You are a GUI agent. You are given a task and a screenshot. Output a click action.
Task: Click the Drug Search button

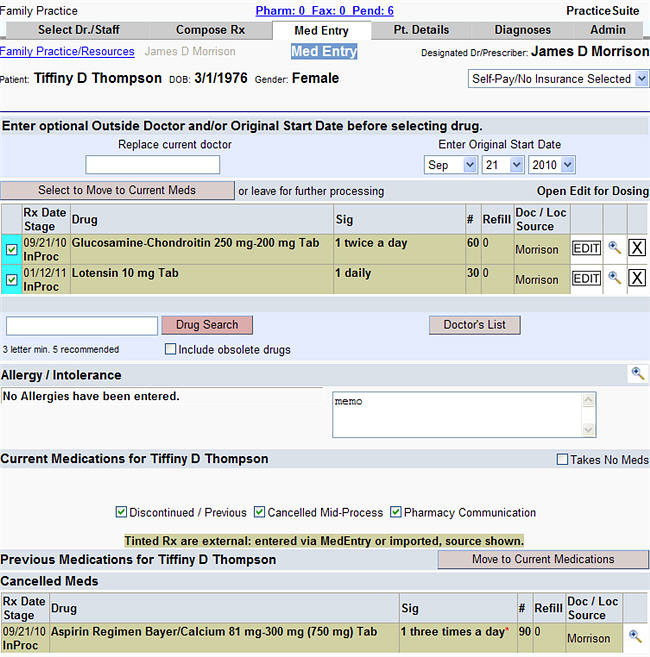[x=207, y=325]
